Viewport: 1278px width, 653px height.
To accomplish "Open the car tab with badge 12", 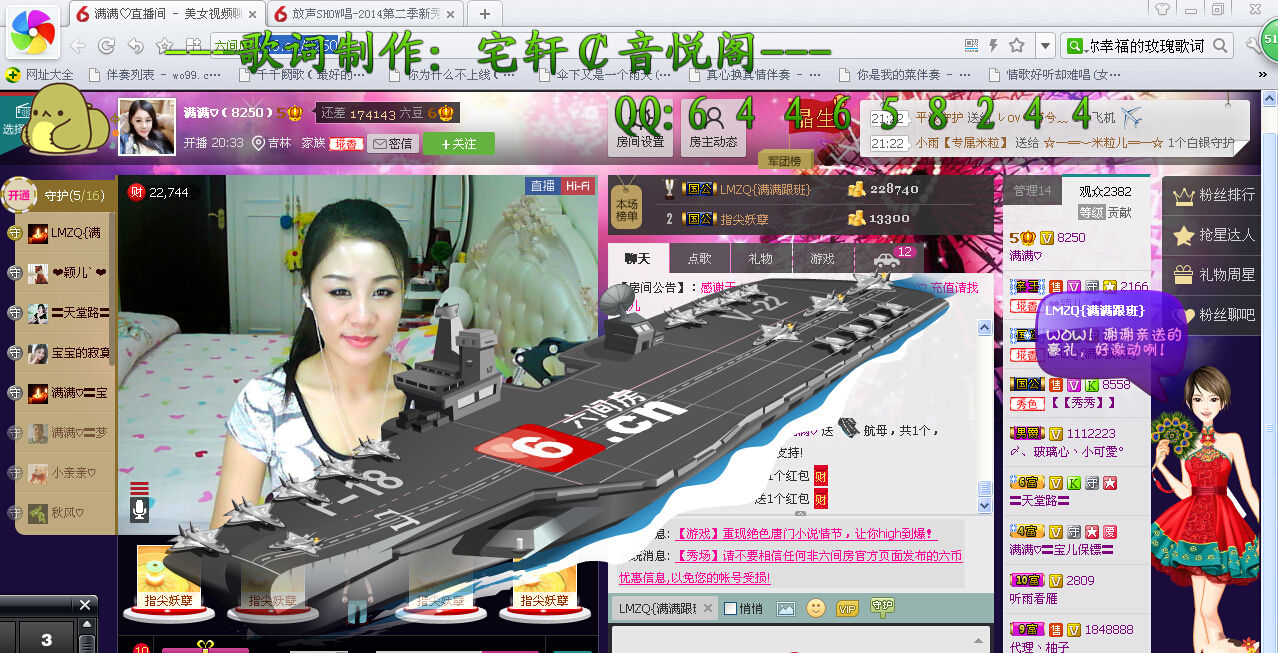I will 888,258.
